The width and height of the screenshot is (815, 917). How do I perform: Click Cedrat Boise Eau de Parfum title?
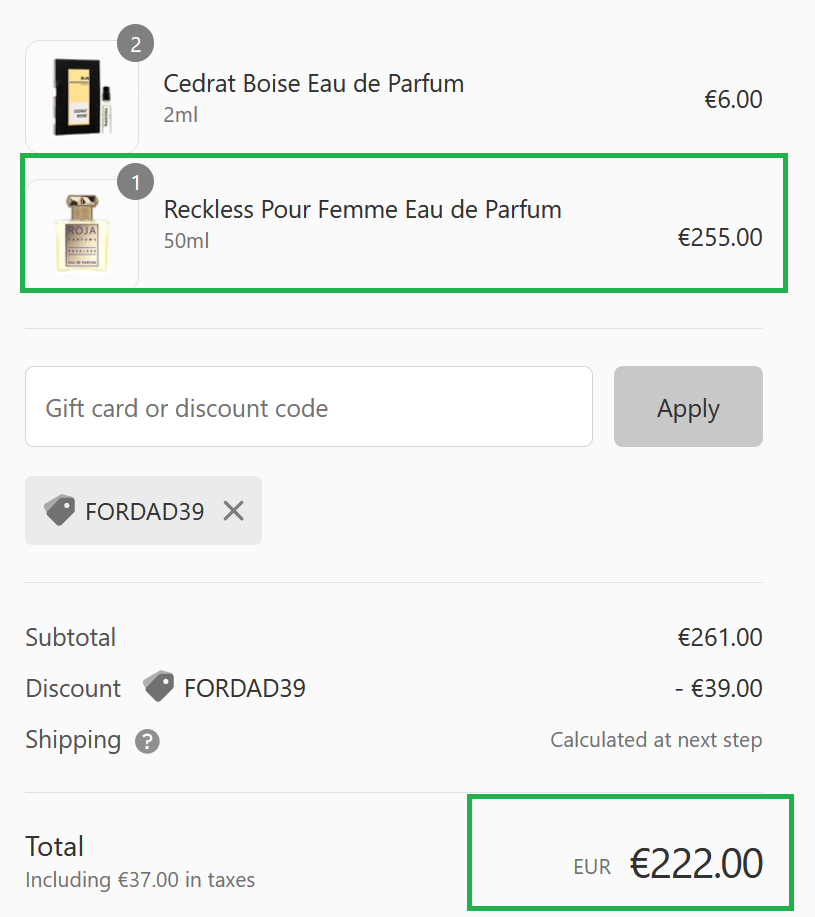coord(313,83)
